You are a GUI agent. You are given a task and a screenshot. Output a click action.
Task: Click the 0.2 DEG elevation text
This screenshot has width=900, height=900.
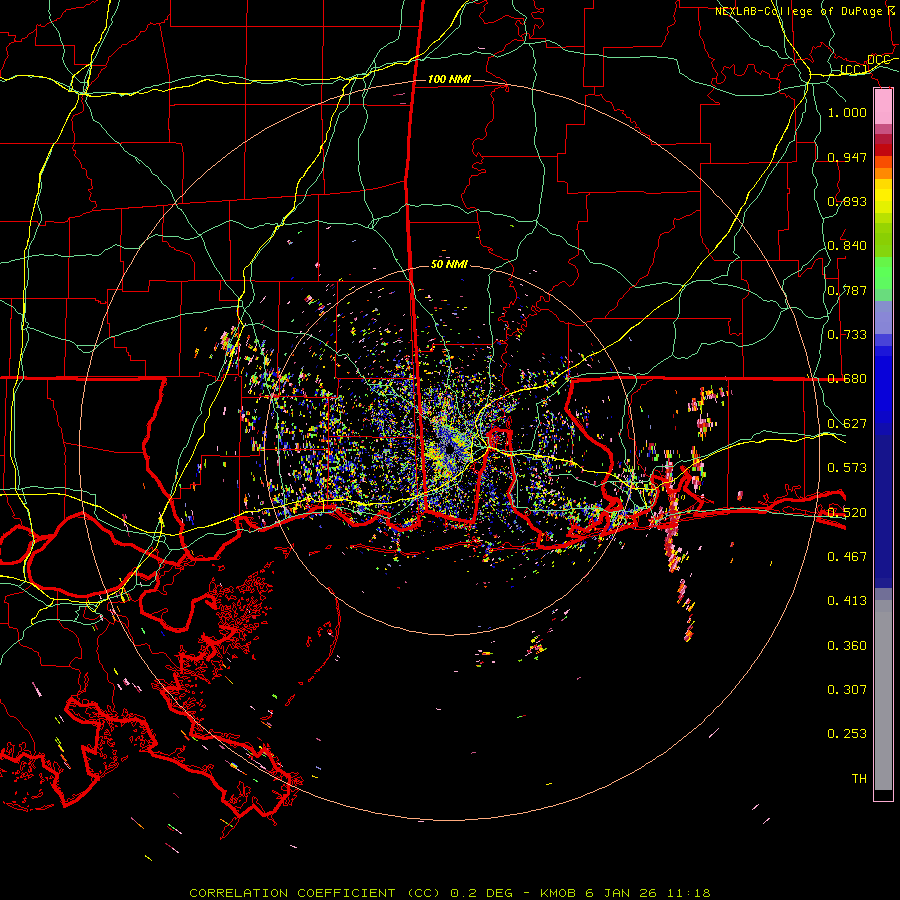pos(481,893)
